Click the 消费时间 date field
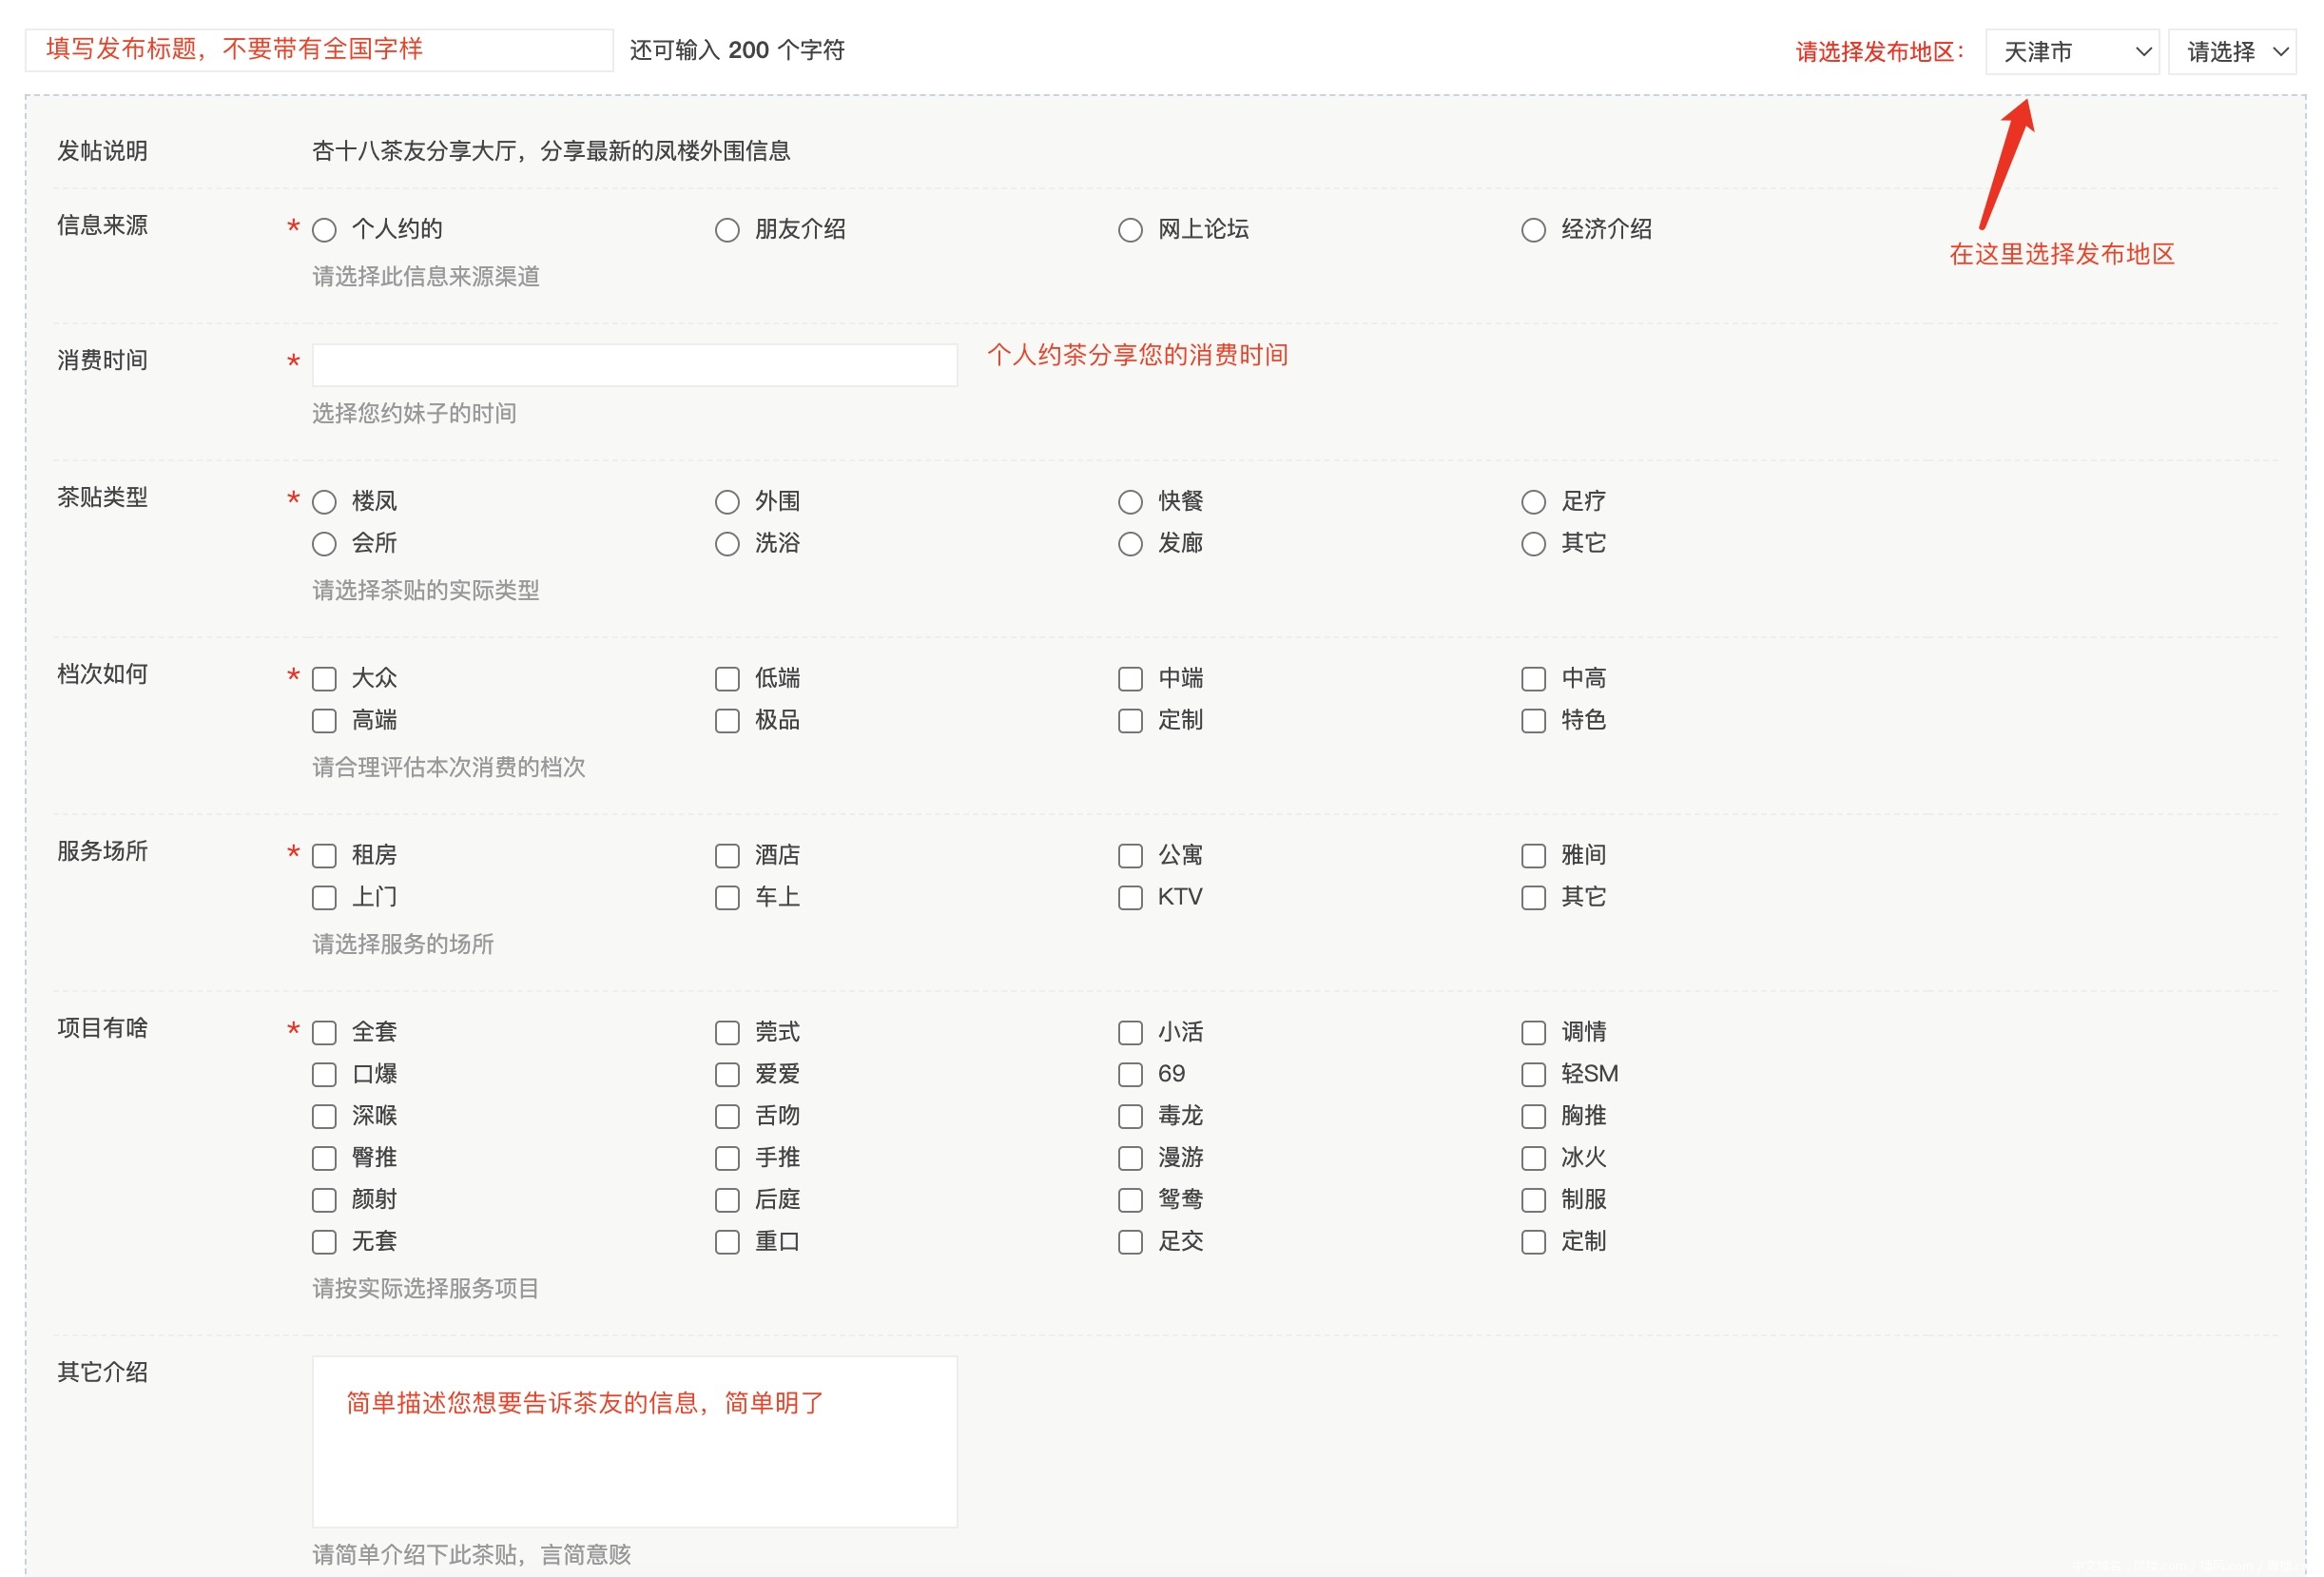Image resolution: width=2324 pixels, height=1577 pixels. (x=634, y=364)
